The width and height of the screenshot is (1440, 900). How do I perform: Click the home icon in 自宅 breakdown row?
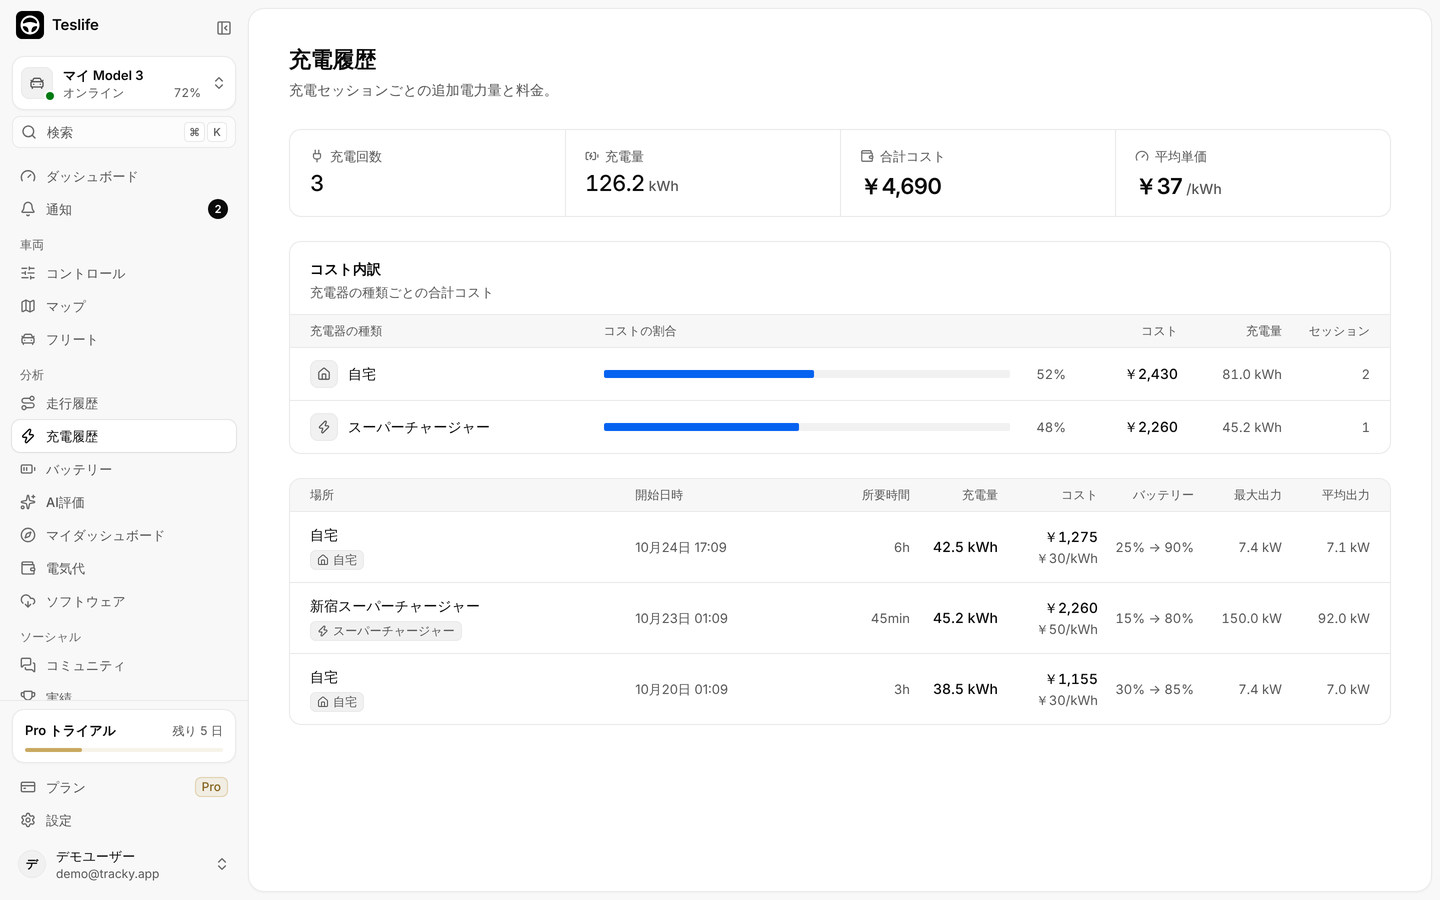(324, 374)
